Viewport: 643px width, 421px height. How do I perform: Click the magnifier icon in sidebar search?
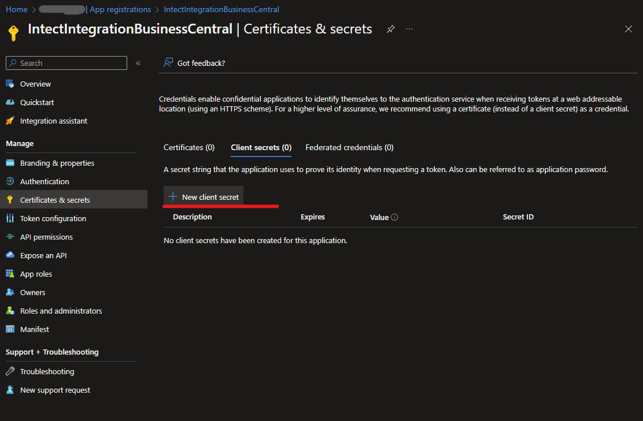click(x=13, y=63)
